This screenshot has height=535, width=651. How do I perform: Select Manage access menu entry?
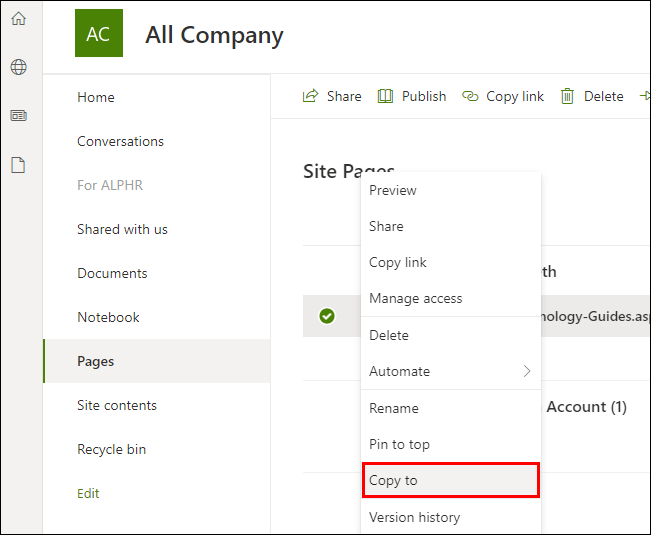[415, 298]
